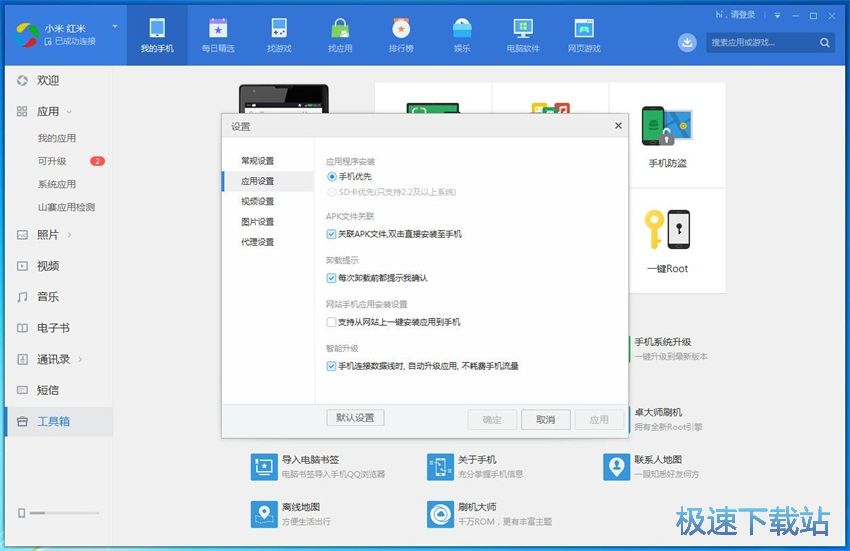The image size is (850, 551).
Task: Open the 找应用 shopping bag icon
Action: coord(340,28)
